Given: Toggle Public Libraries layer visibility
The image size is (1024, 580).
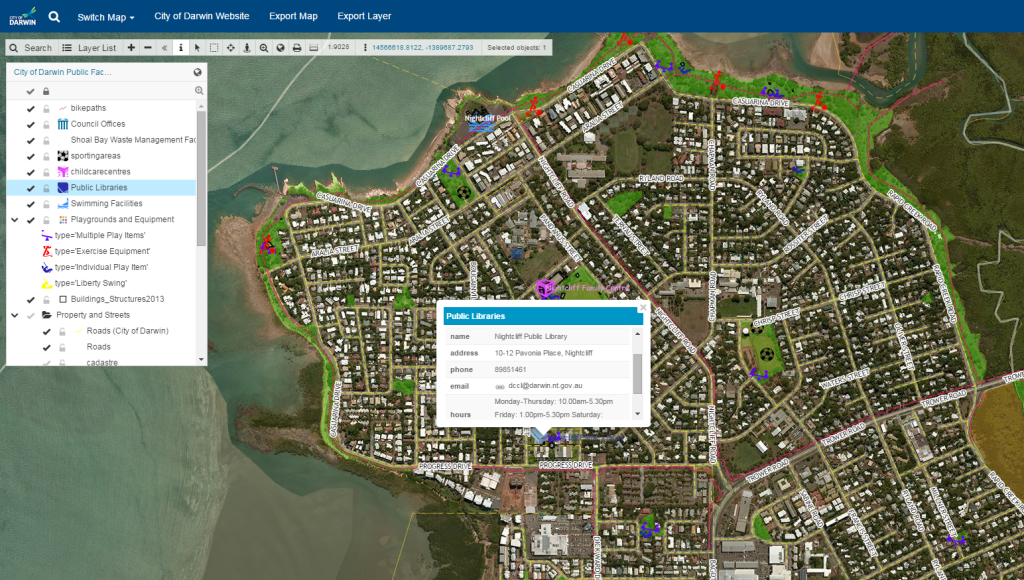Looking at the screenshot, I should click(x=30, y=188).
